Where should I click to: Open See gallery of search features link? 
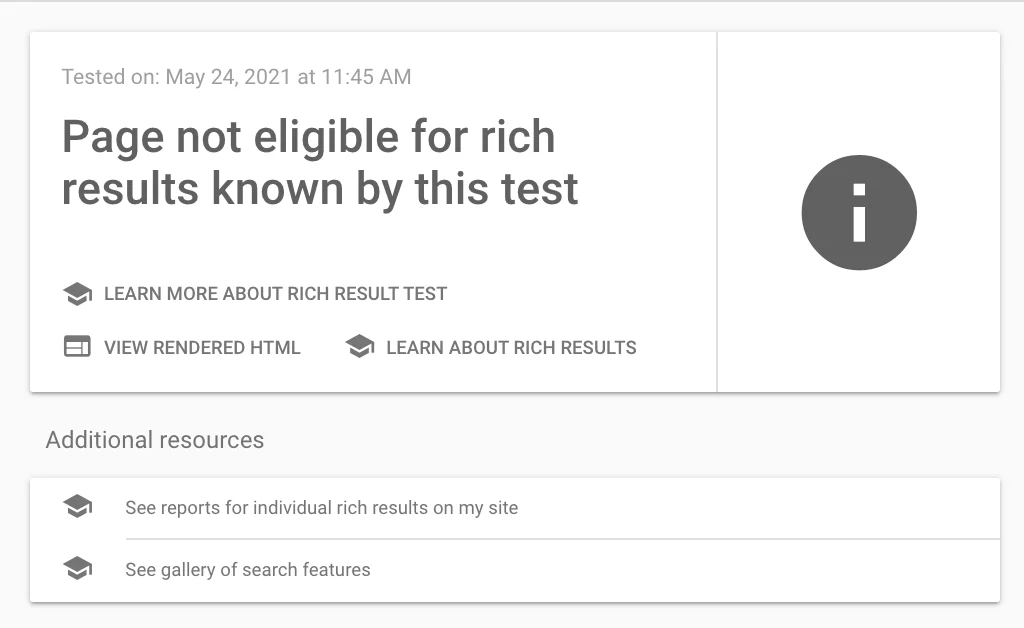point(247,570)
